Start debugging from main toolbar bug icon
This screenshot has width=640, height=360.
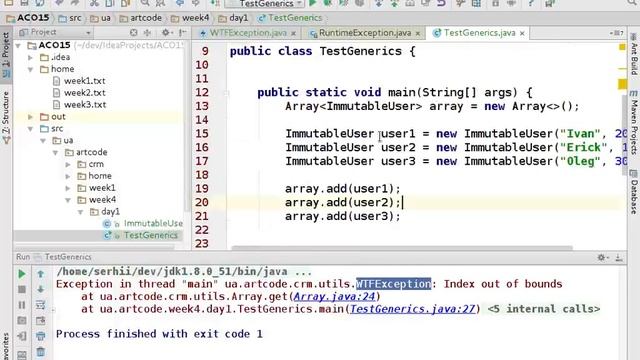point(328,3)
